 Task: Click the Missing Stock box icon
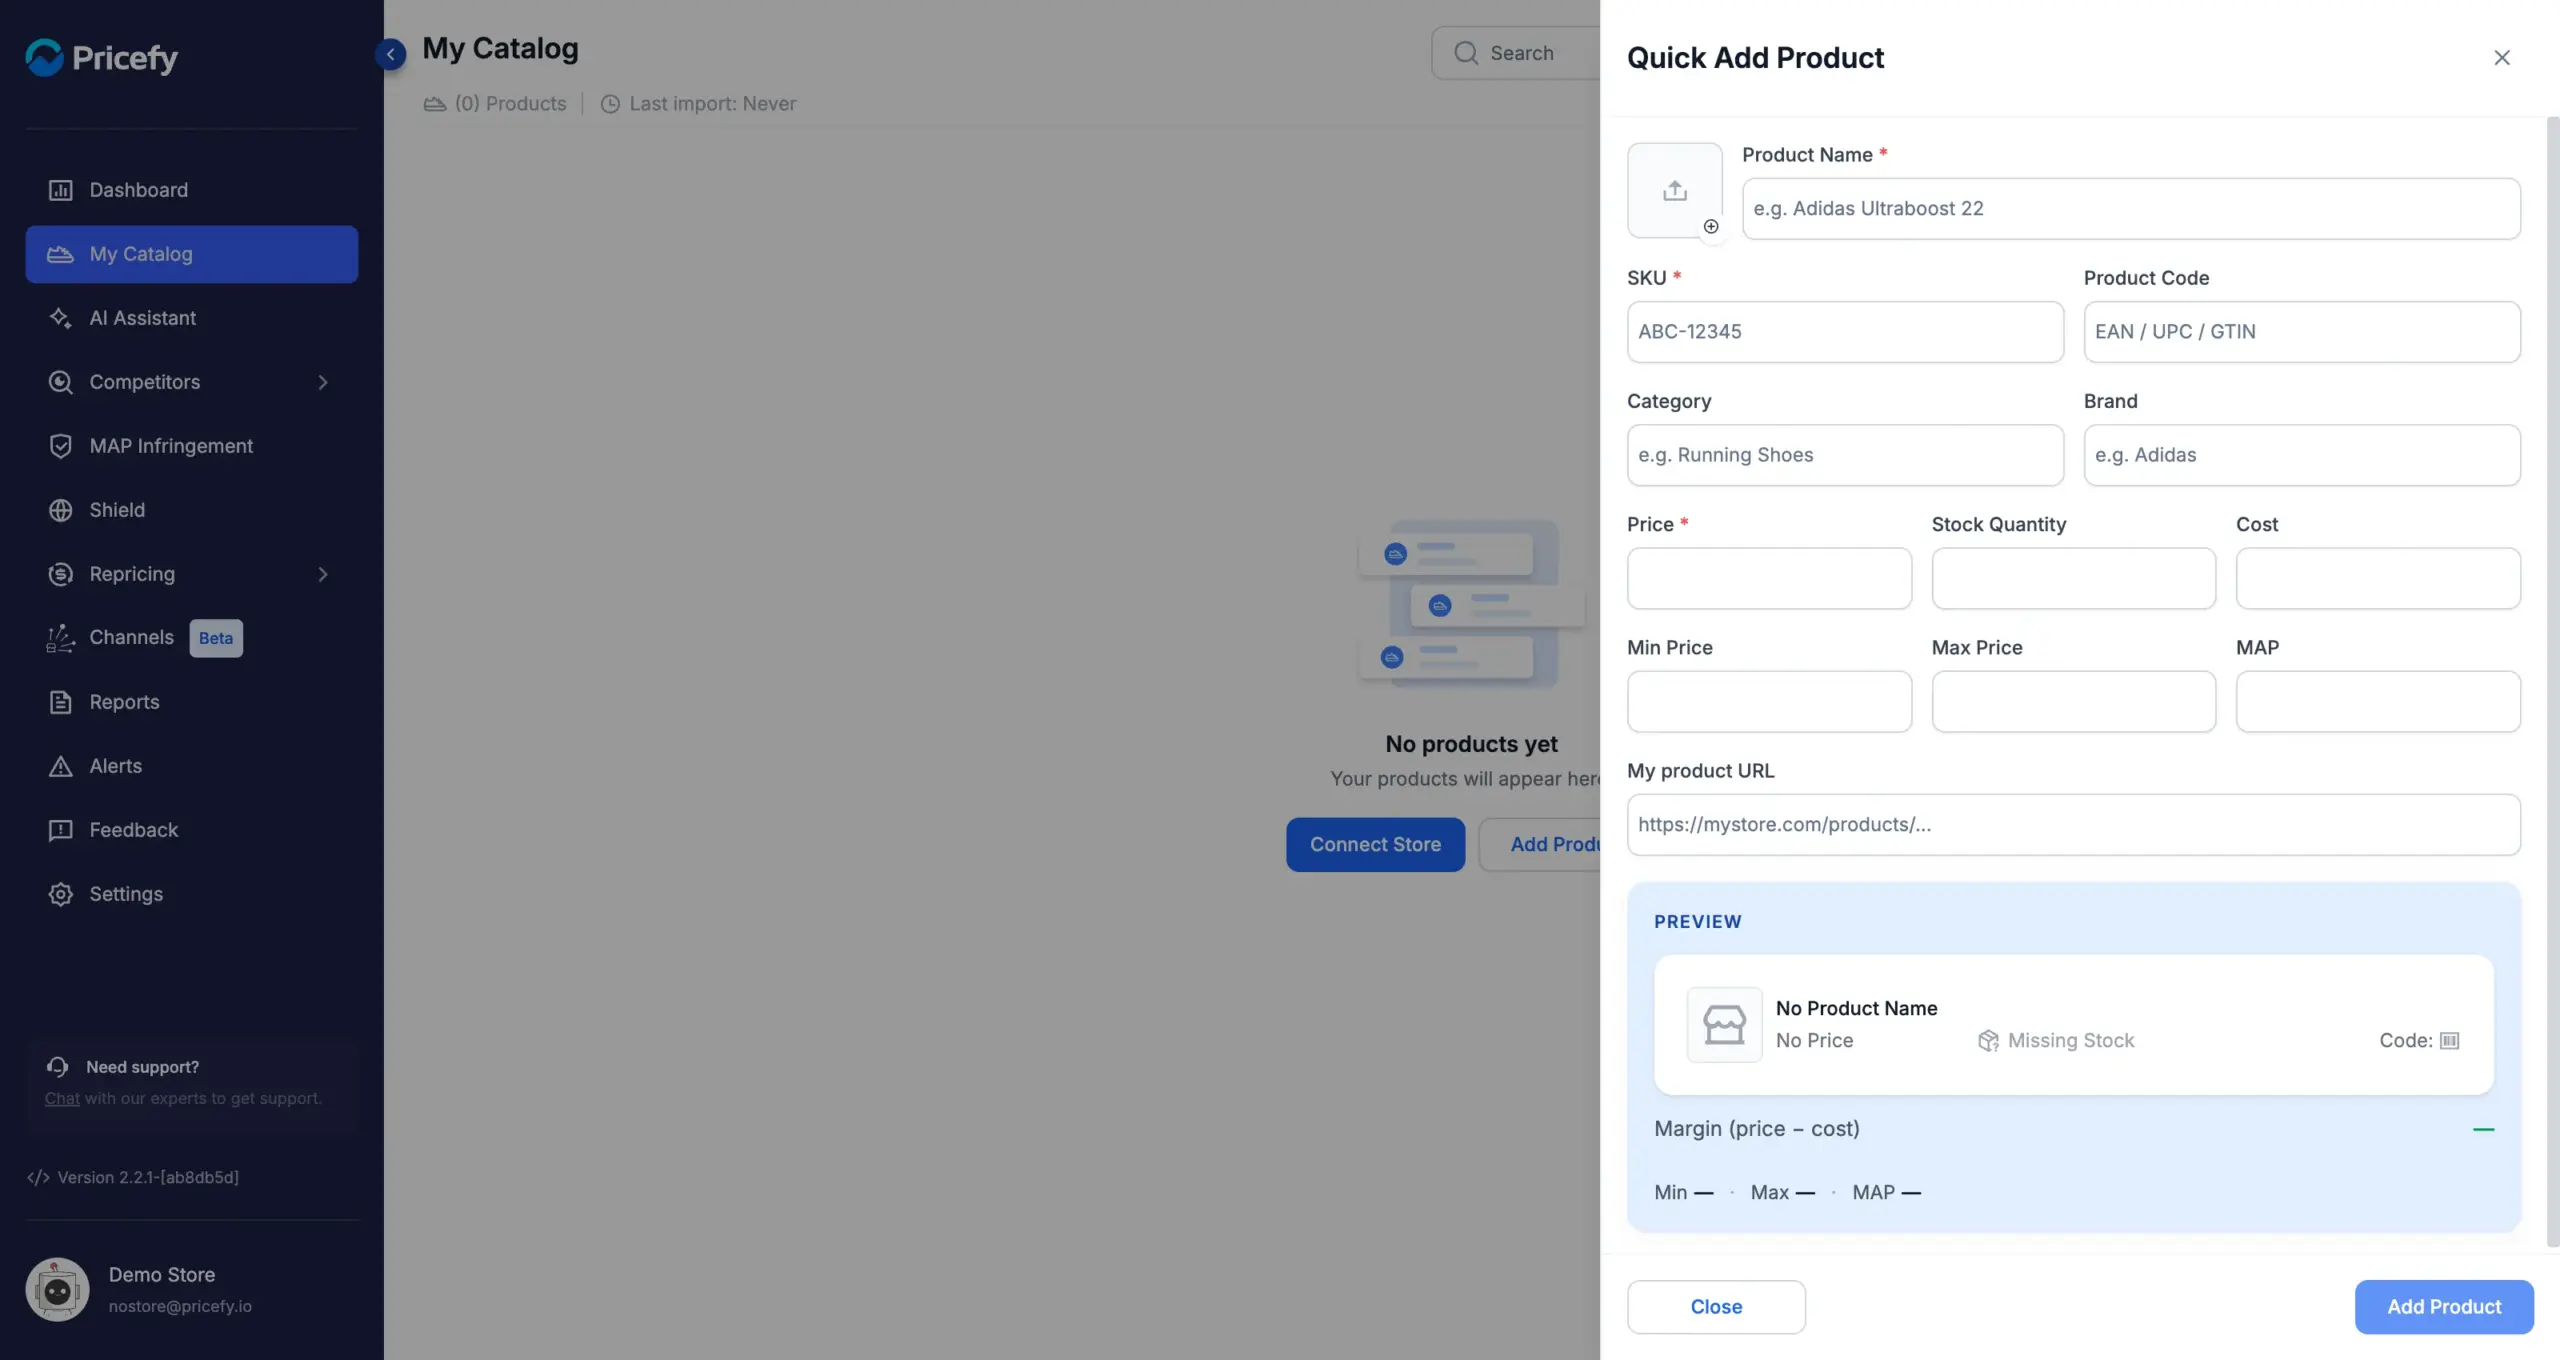(1988, 1041)
